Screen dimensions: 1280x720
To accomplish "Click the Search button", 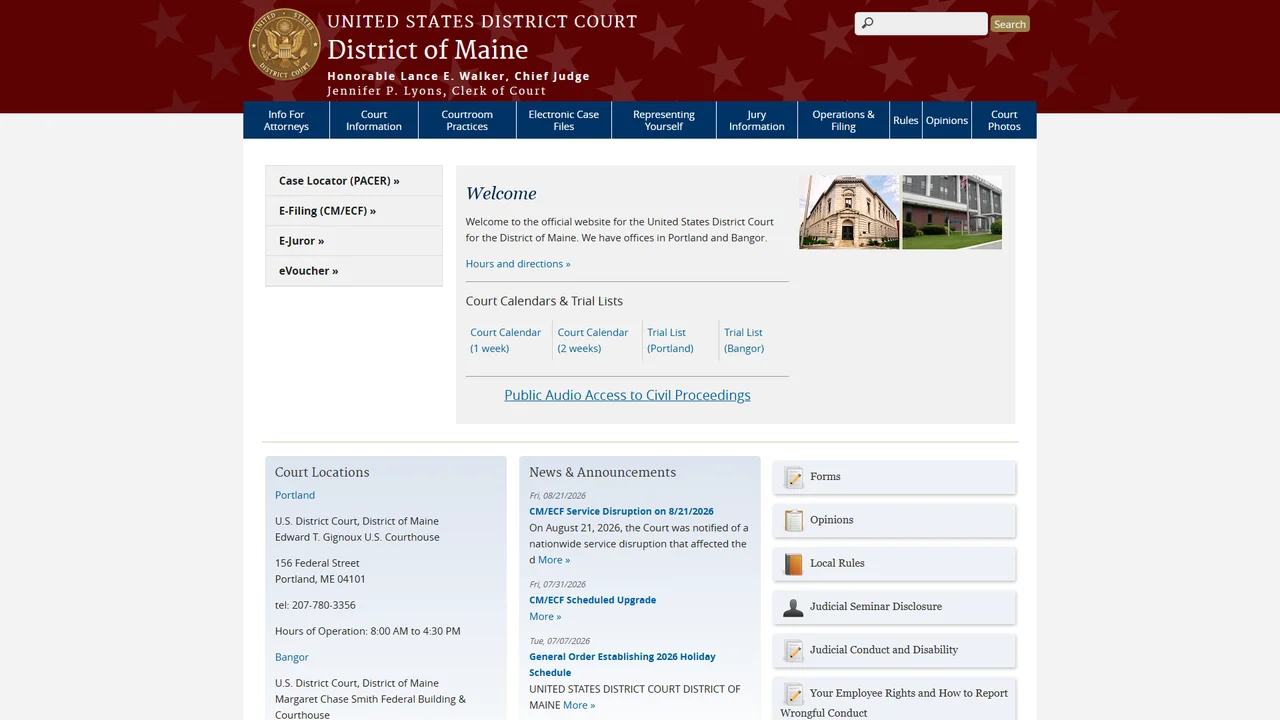I will [x=1010, y=24].
